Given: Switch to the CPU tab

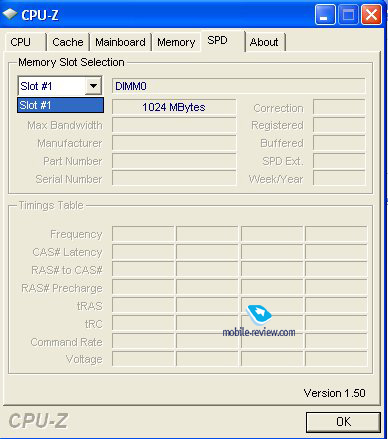Looking at the screenshot, I should (25, 42).
